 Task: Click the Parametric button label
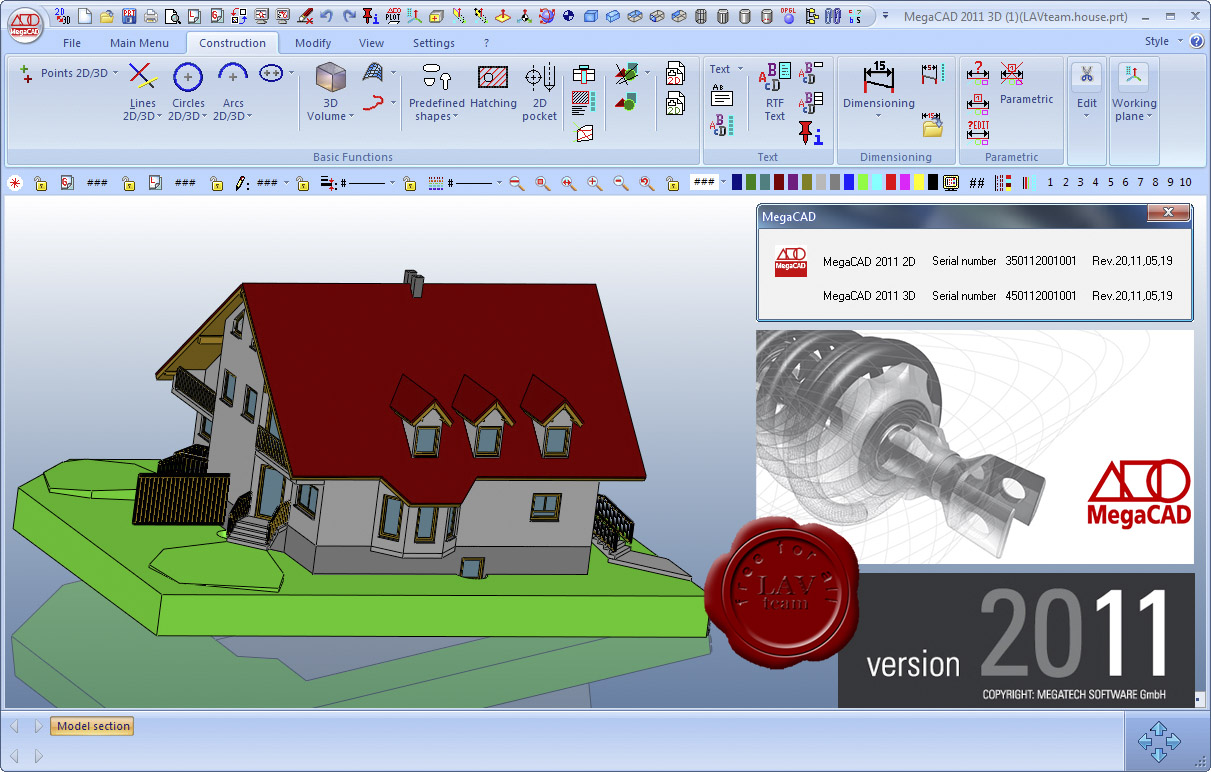point(1027,99)
